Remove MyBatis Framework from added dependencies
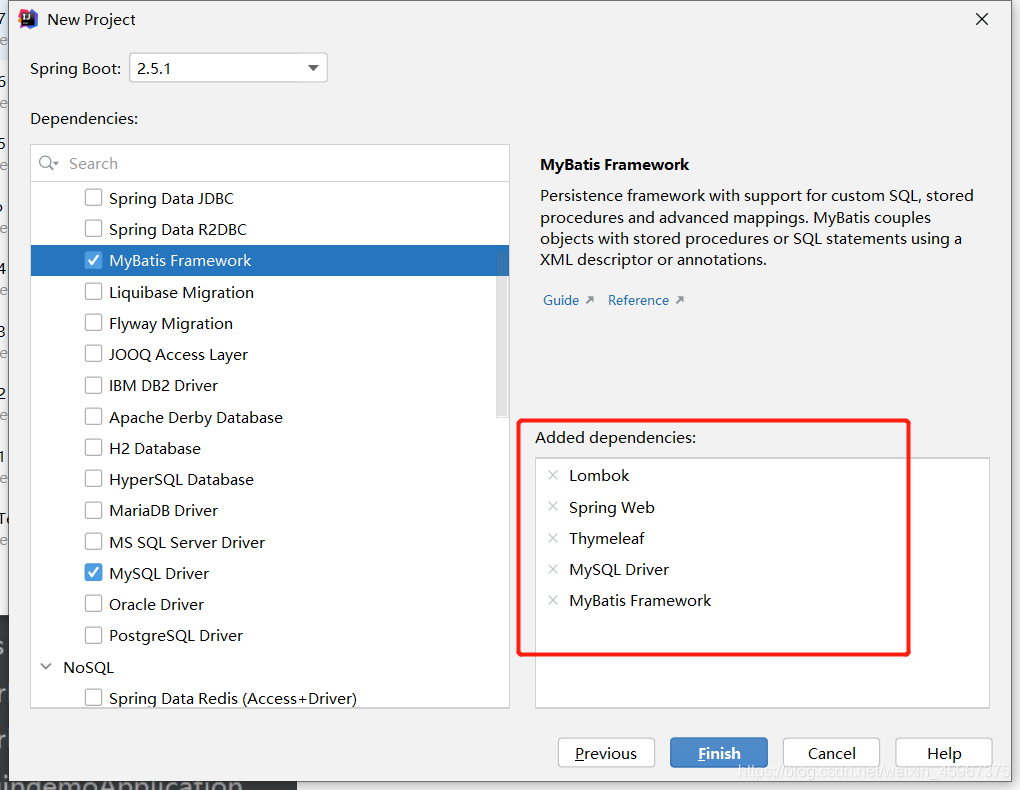The width and height of the screenshot is (1020, 790). click(553, 600)
